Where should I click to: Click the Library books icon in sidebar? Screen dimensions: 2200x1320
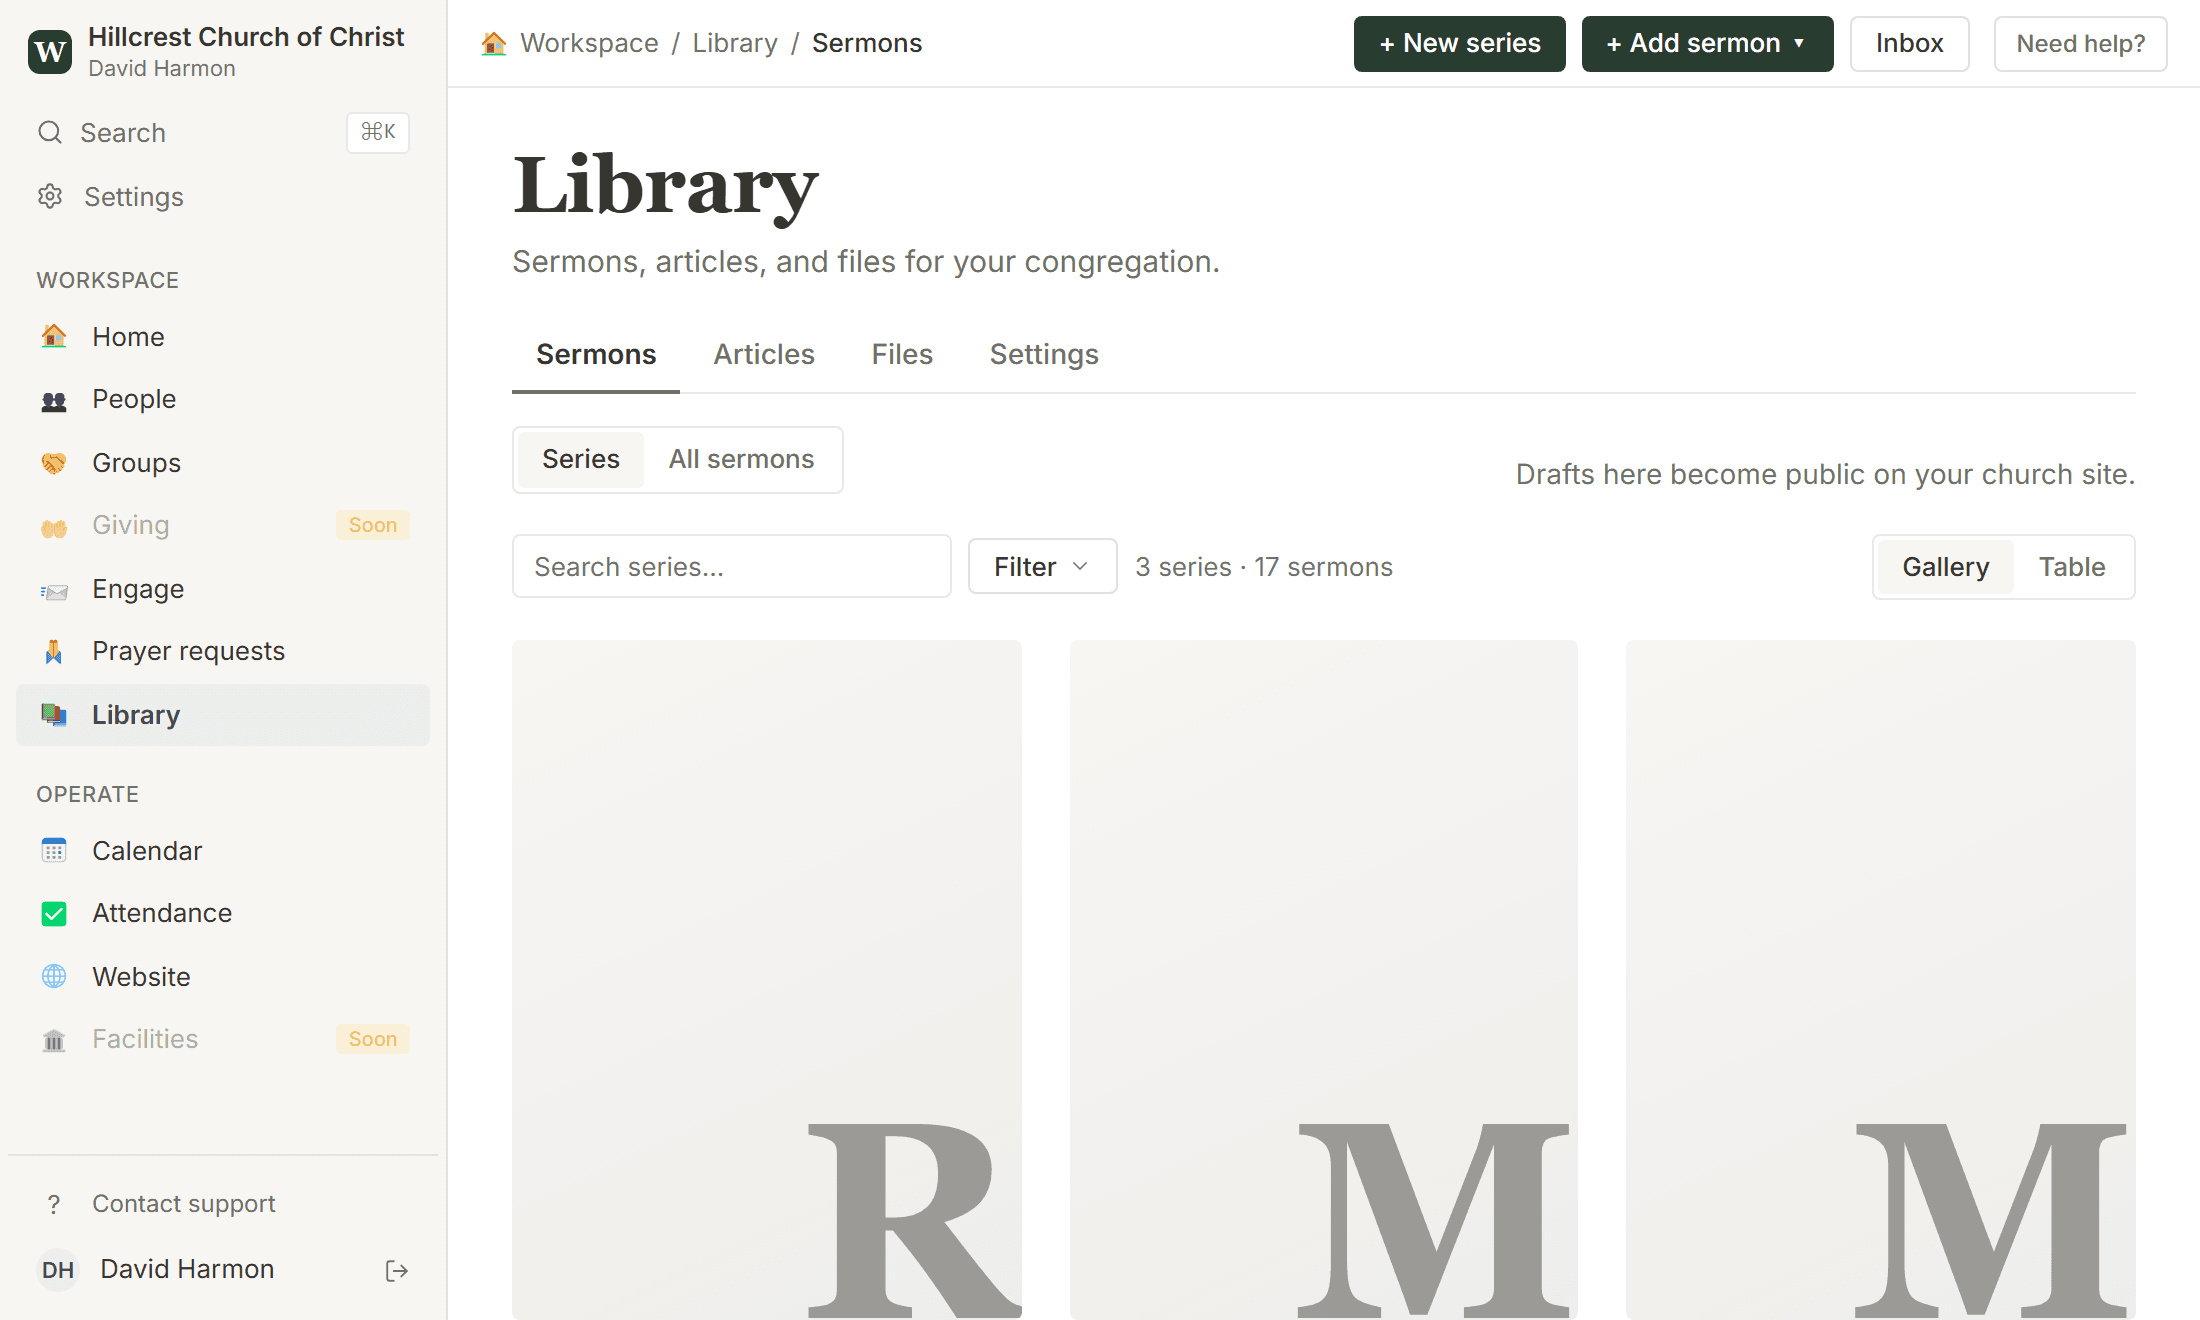click(54, 714)
